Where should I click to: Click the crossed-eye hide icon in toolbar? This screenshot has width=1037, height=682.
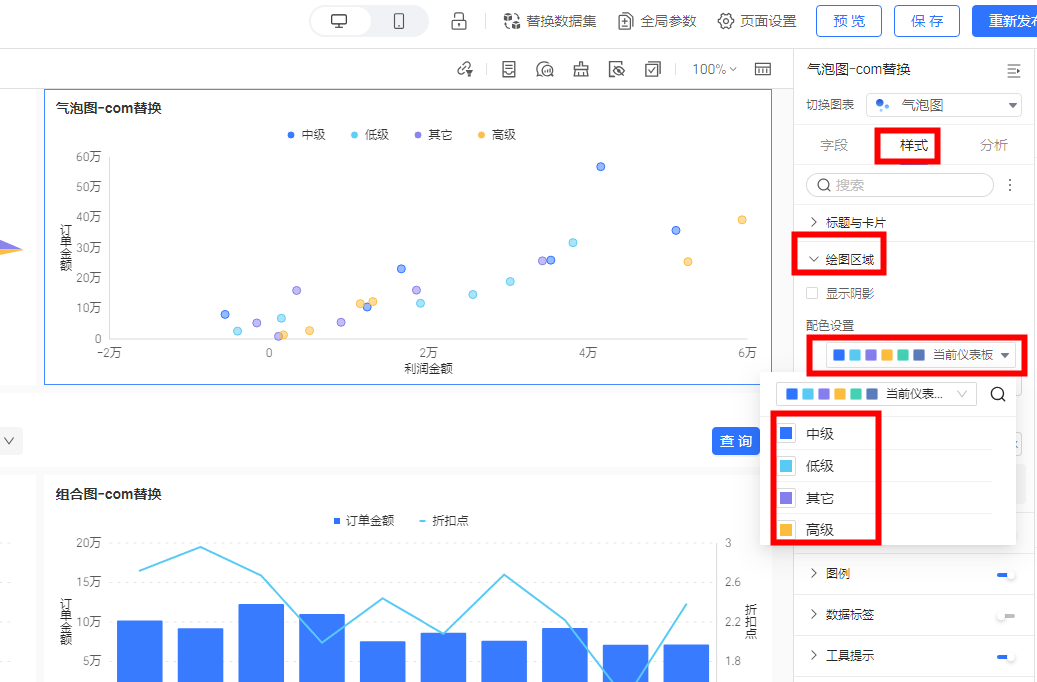point(617,69)
